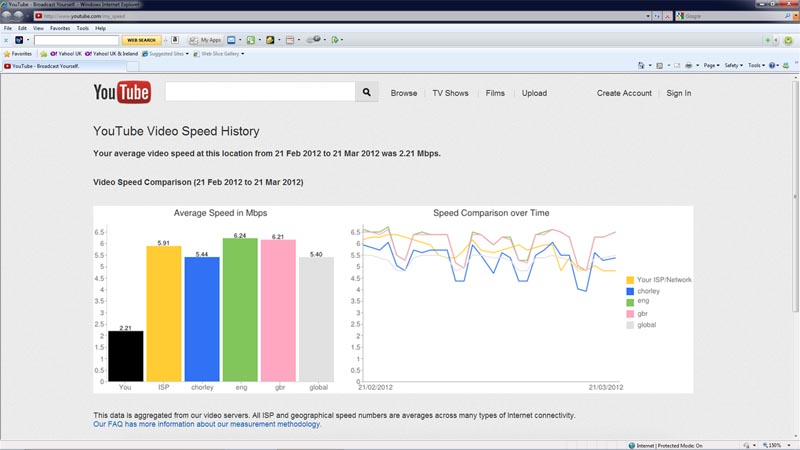Screen dimensions: 800x450
Task: Open the Yahoo! UK & Ireland favorites link
Action: pos(111,54)
